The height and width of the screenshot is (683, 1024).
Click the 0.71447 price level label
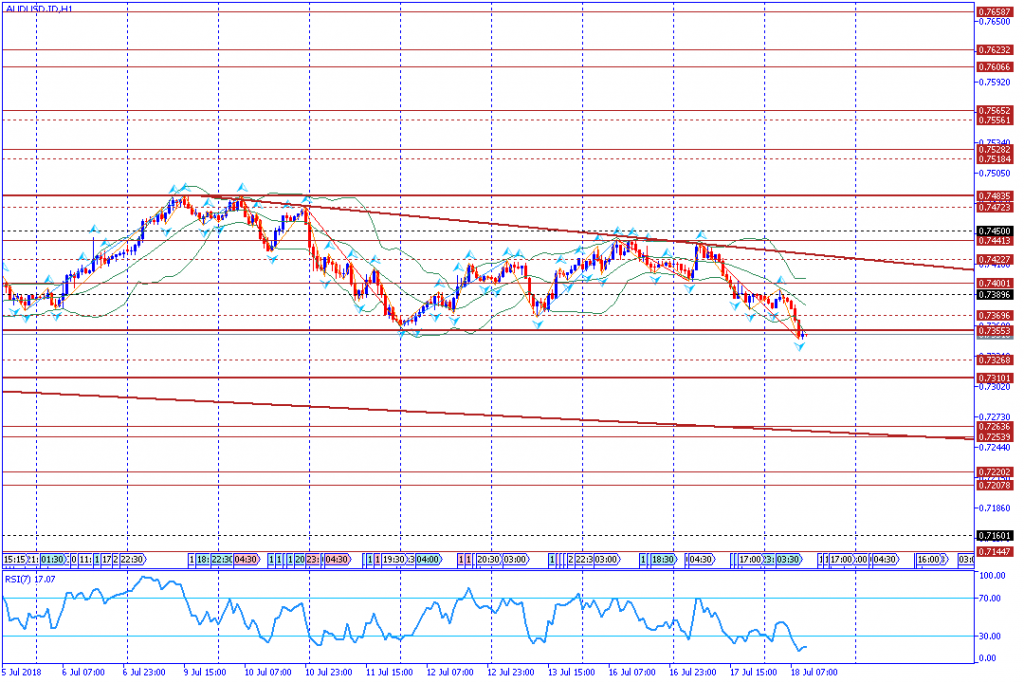click(x=995, y=552)
